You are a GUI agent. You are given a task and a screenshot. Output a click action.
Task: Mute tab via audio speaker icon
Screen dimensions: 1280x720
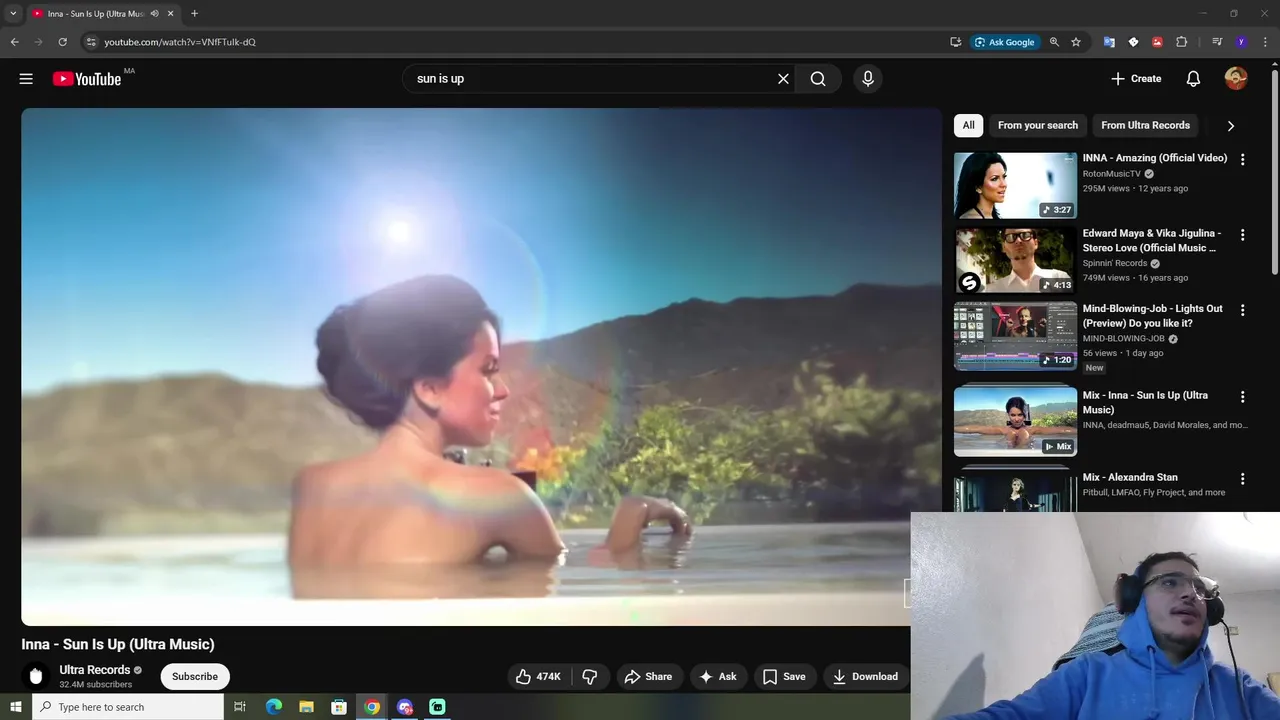pos(154,14)
